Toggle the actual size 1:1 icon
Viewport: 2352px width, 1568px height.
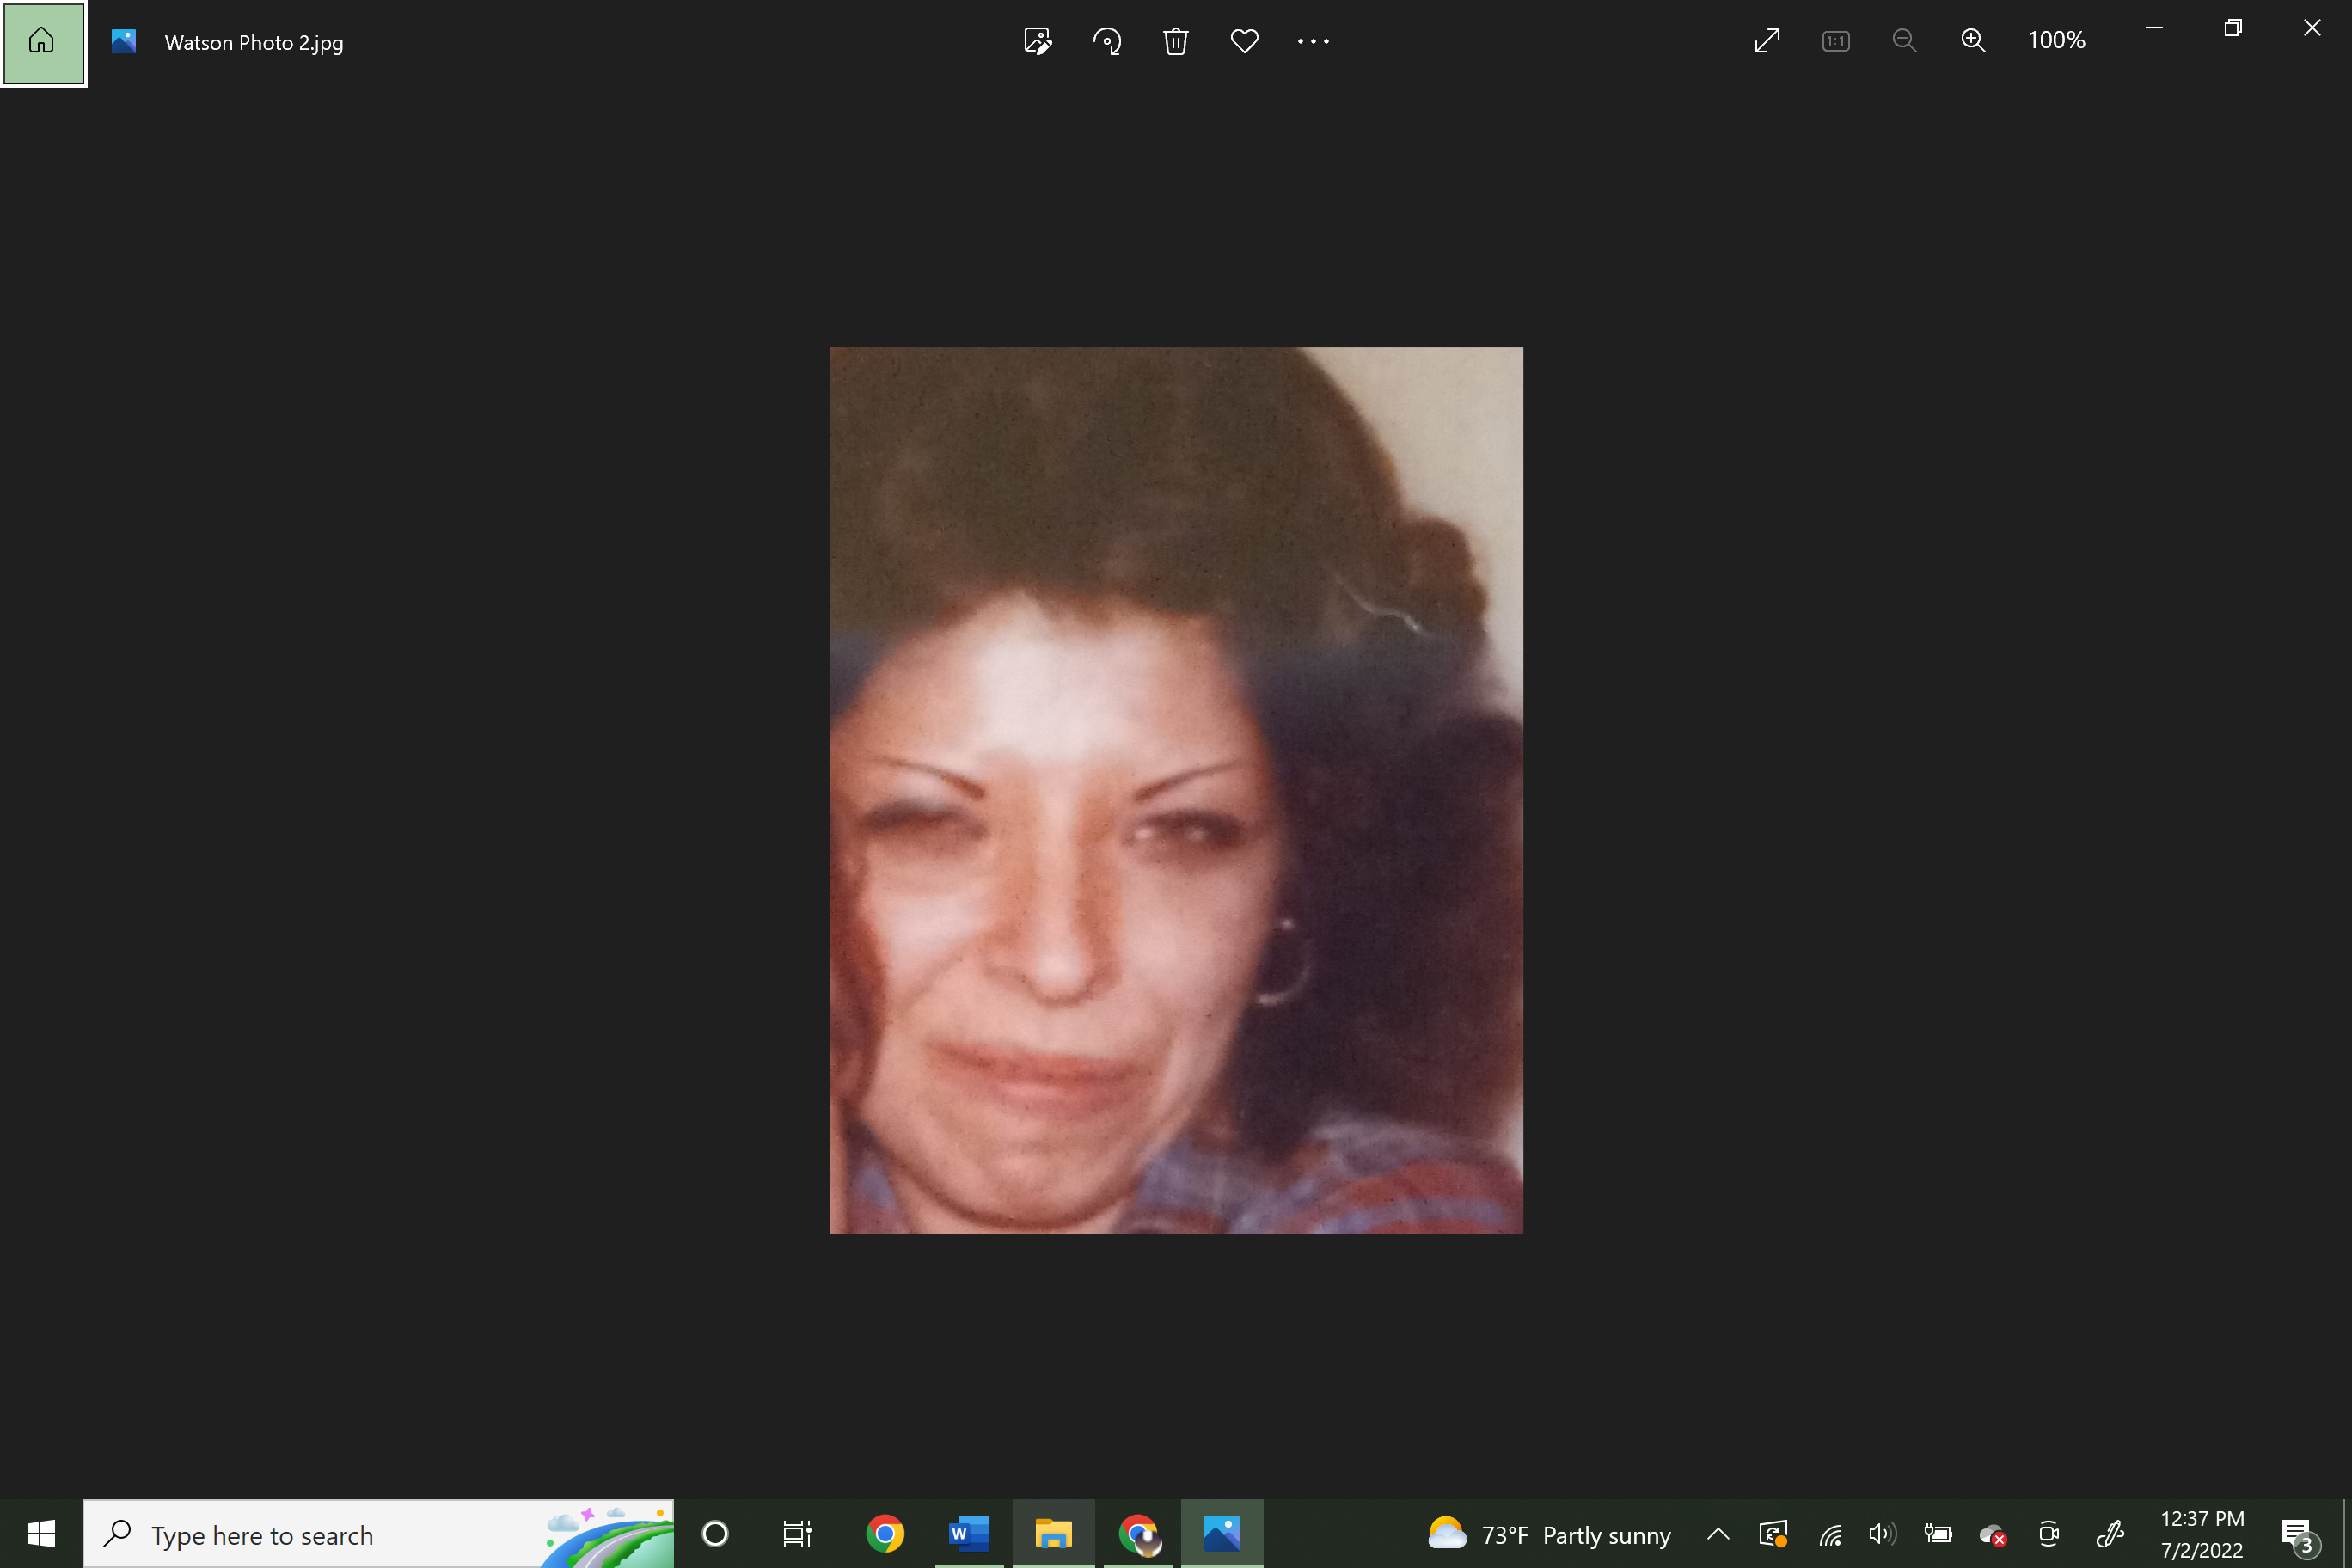point(1835,41)
